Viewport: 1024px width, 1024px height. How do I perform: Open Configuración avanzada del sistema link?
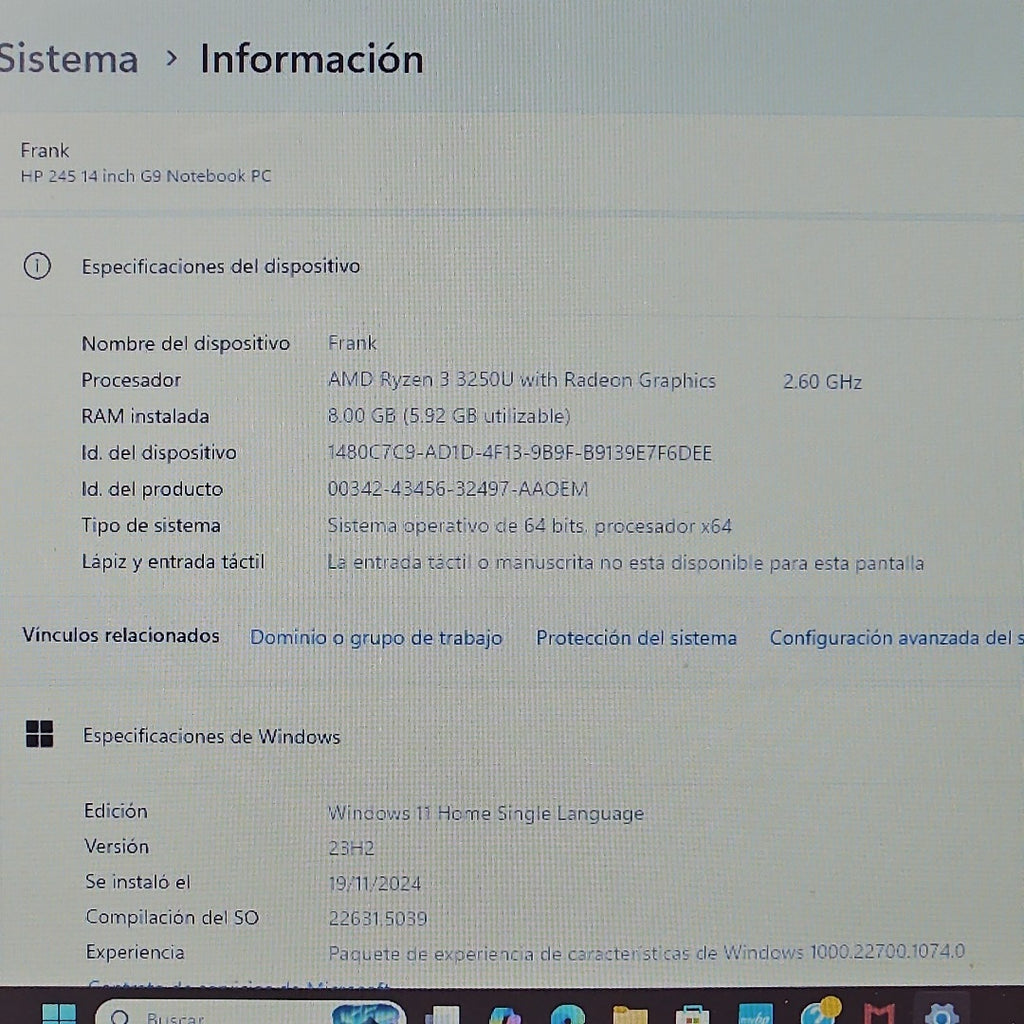[x=896, y=638]
